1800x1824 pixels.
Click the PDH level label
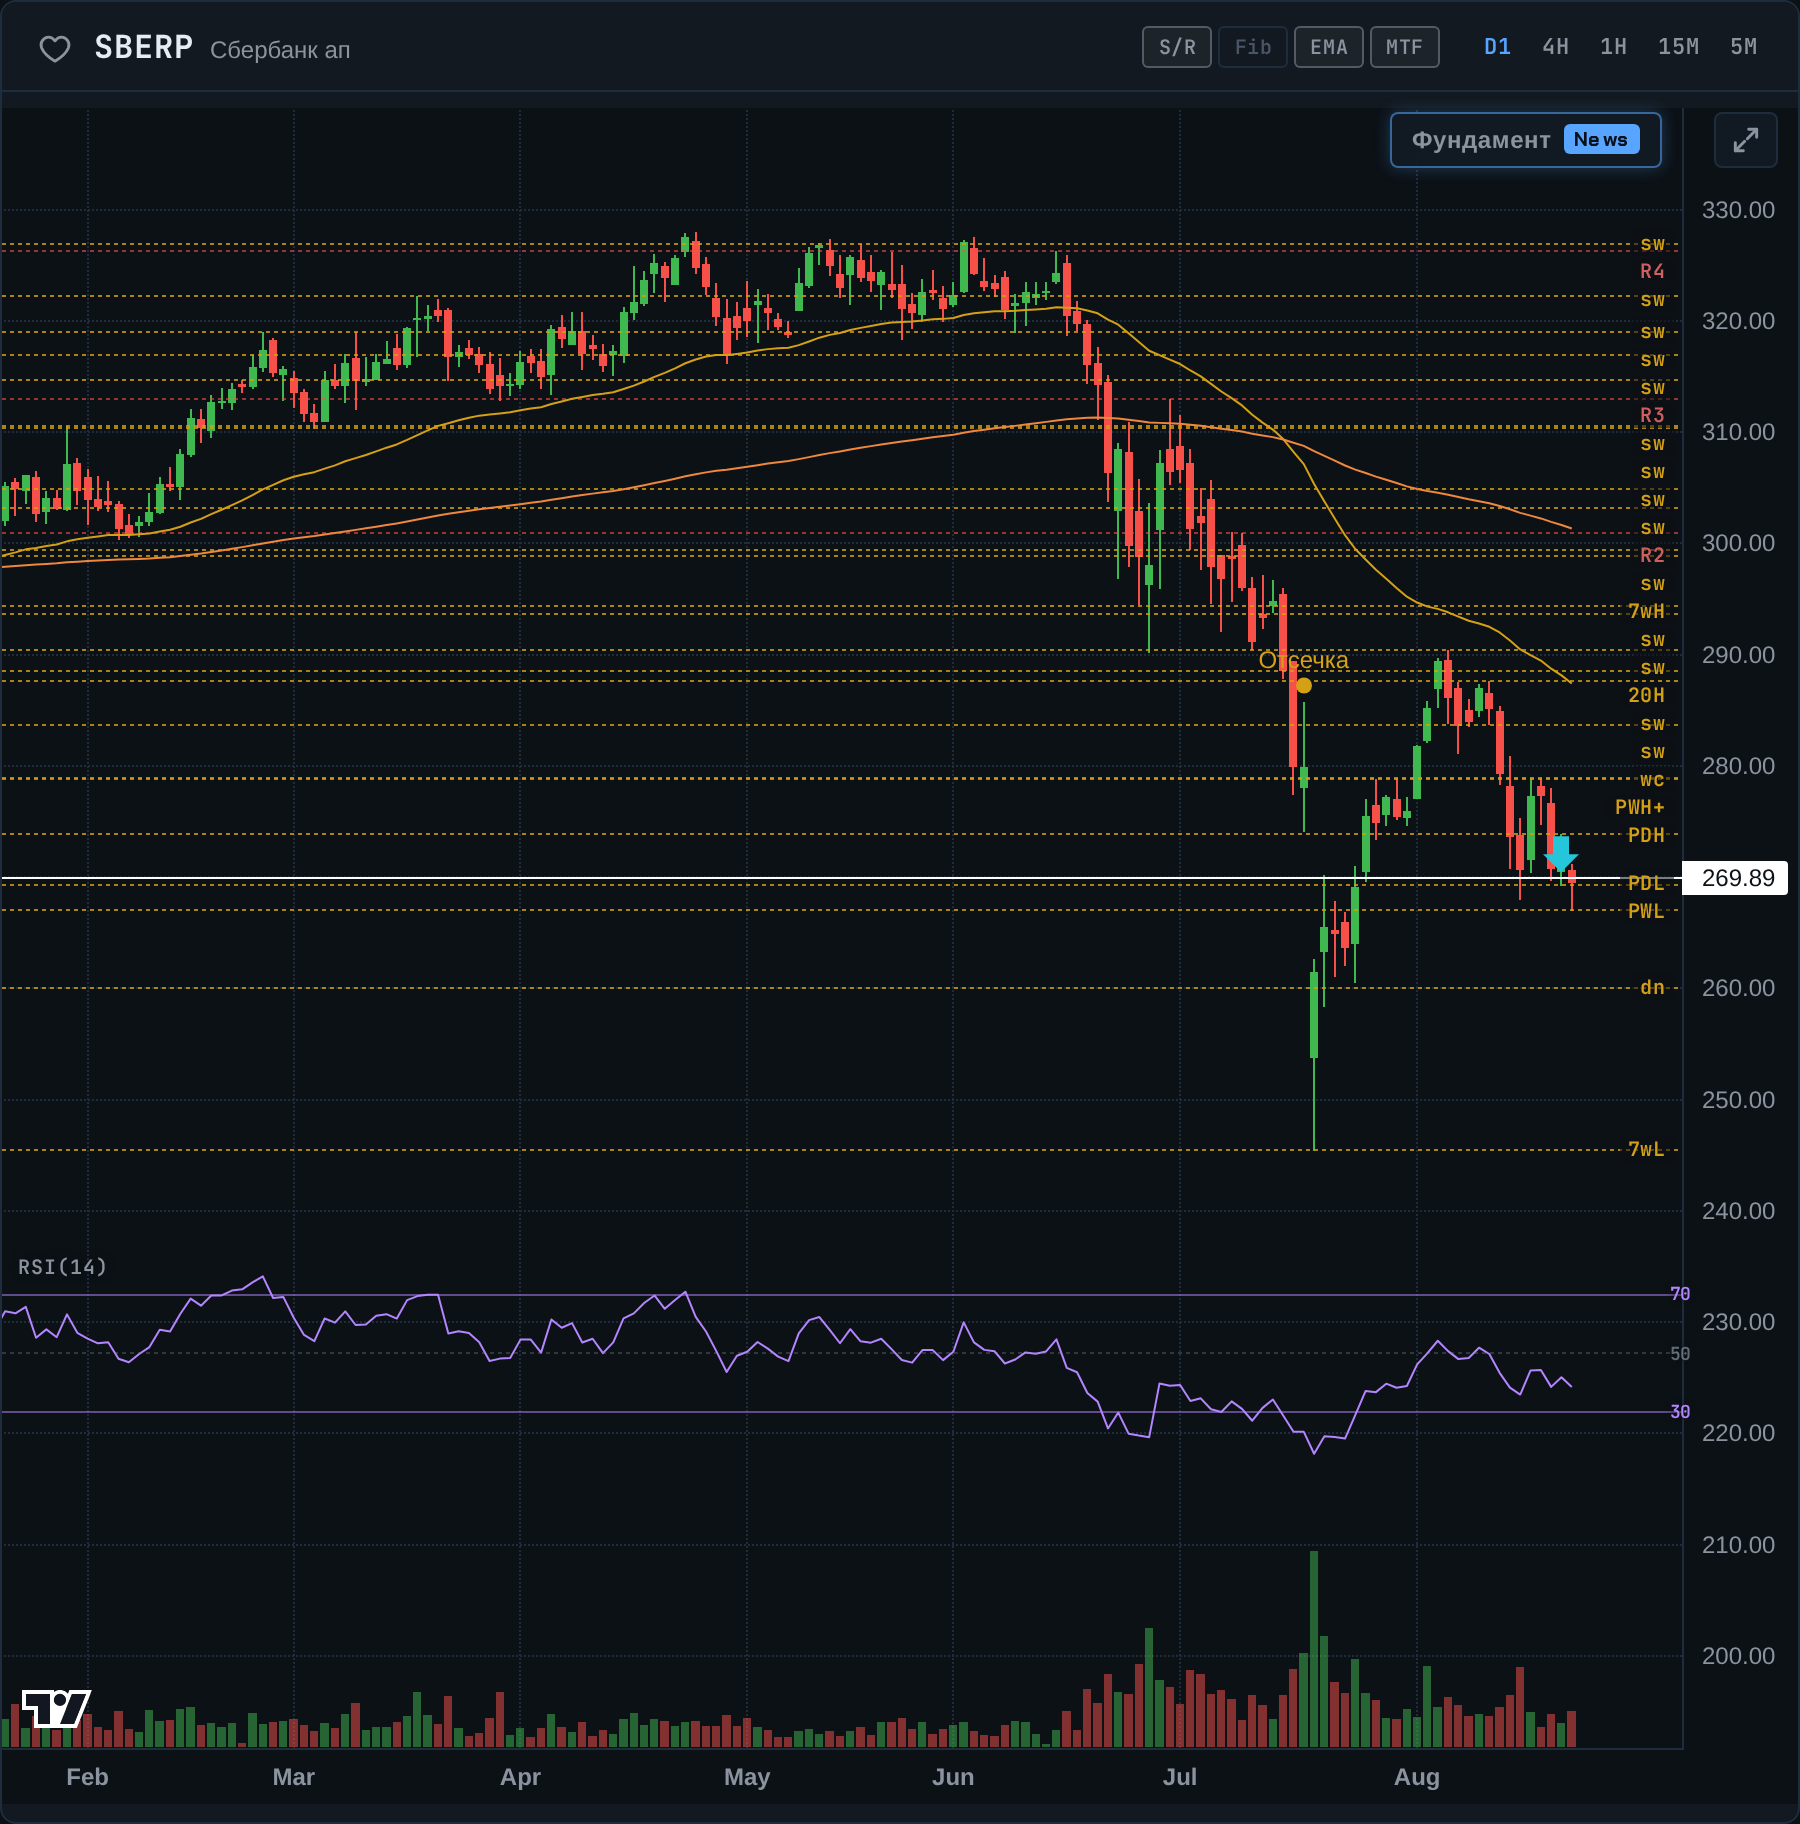pos(1646,835)
